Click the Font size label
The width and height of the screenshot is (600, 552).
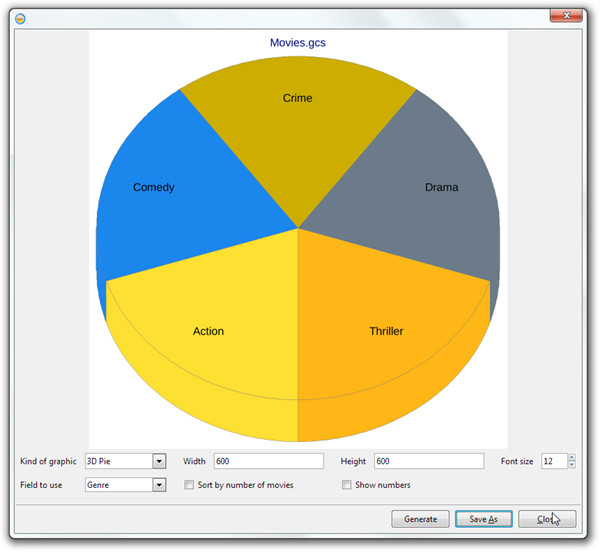point(517,461)
